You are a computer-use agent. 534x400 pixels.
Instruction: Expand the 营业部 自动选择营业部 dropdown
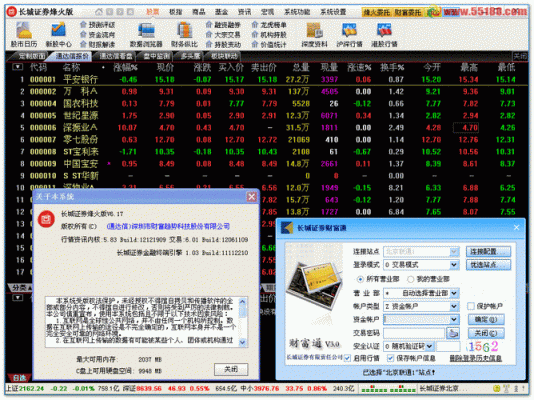coord(454,293)
